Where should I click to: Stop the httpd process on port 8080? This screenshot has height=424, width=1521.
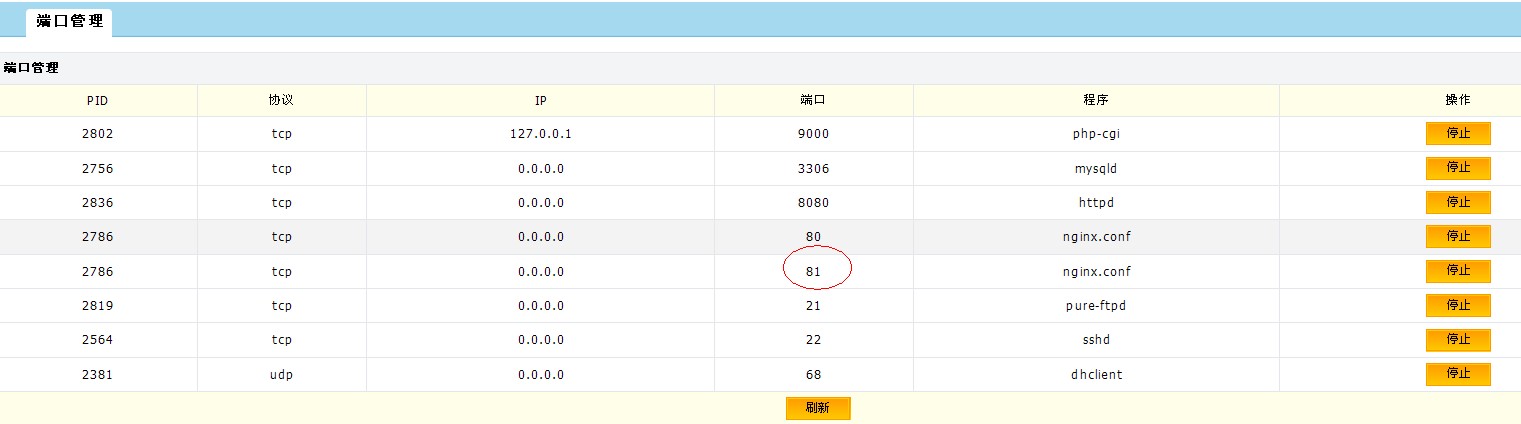pyautogui.click(x=1458, y=202)
